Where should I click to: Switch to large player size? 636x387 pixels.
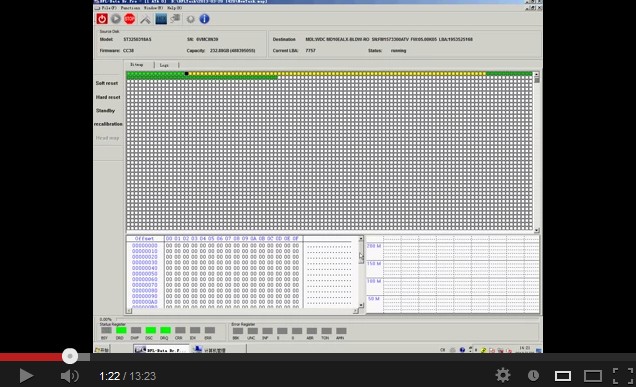(593, 376)
